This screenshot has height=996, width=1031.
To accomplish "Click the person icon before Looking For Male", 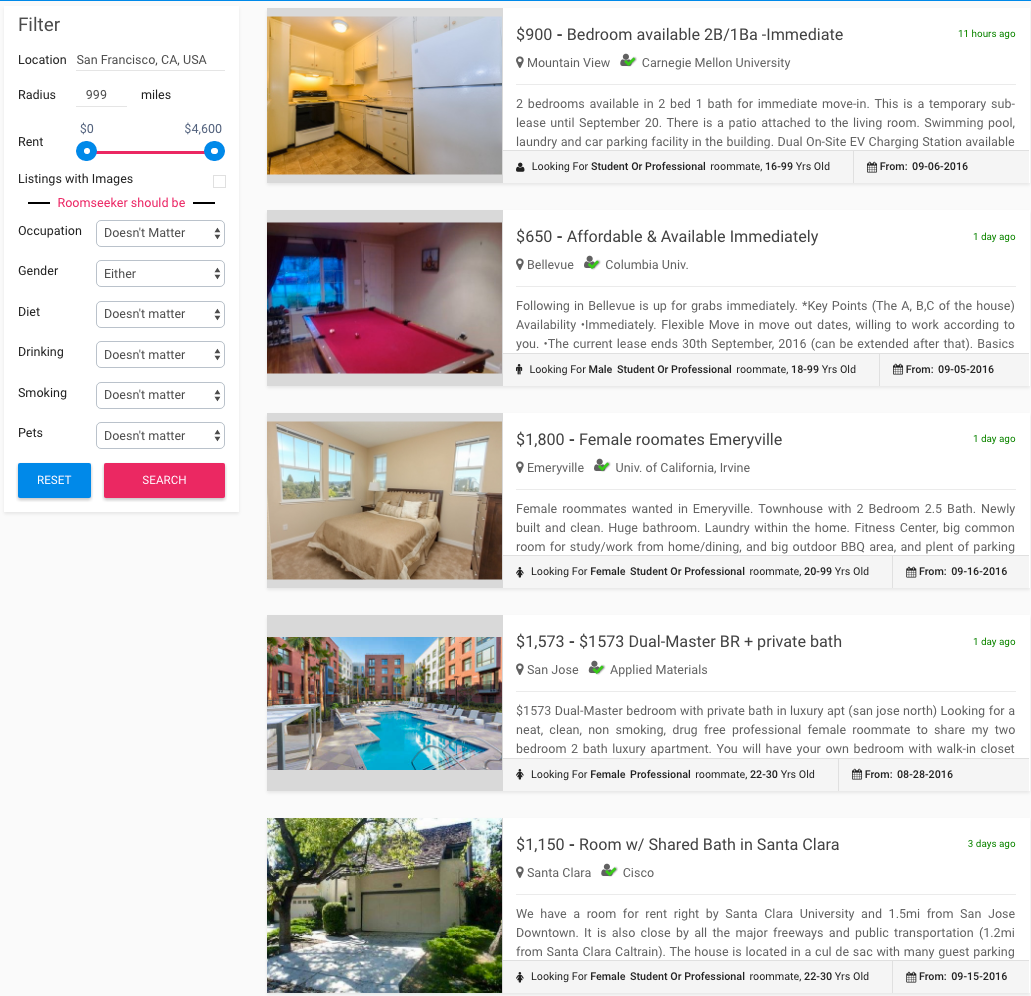I will click(x=519, y=369).
